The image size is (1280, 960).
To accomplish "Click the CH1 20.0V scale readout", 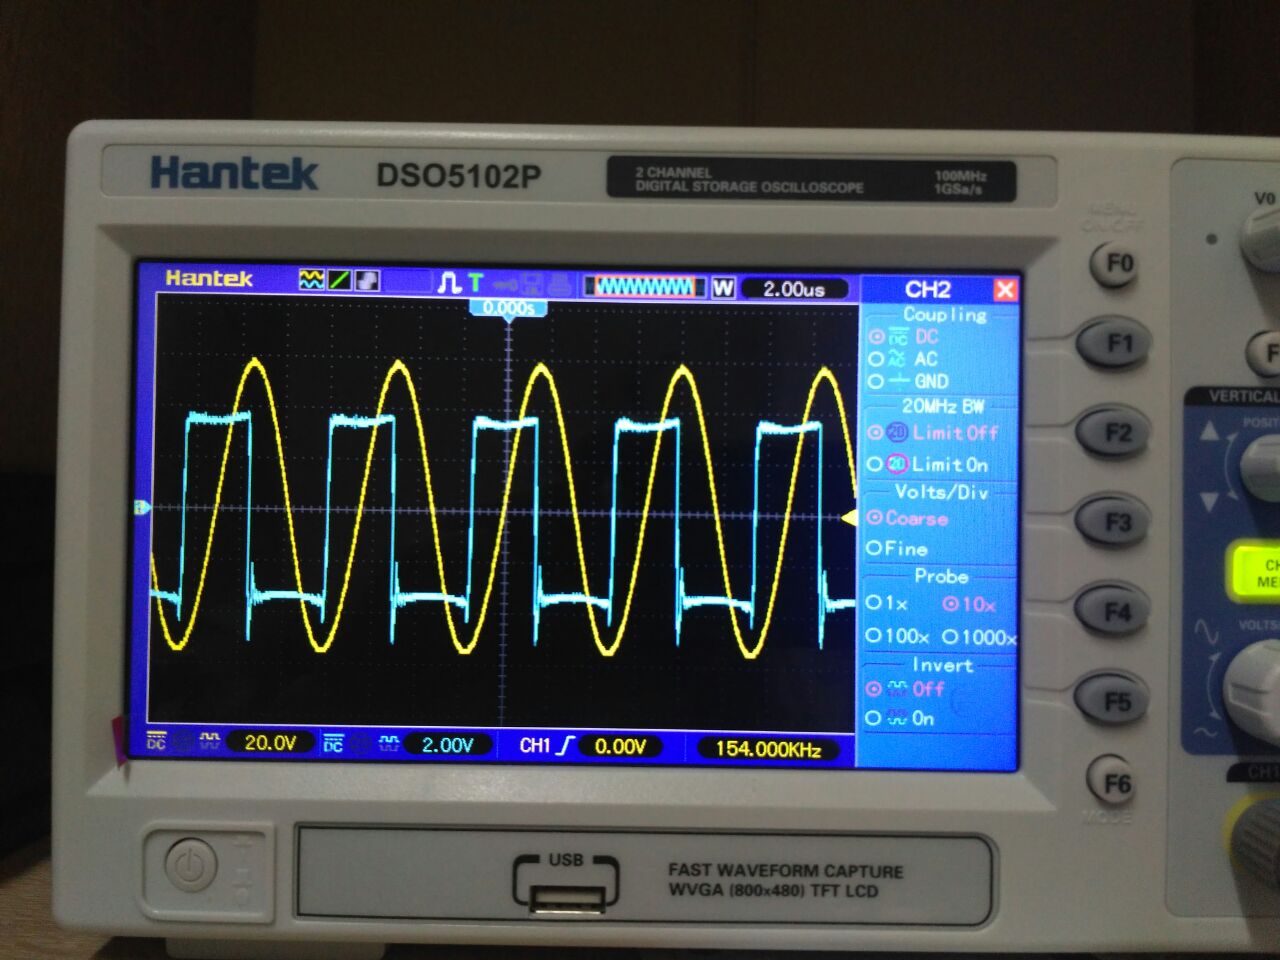I will 270,742.
